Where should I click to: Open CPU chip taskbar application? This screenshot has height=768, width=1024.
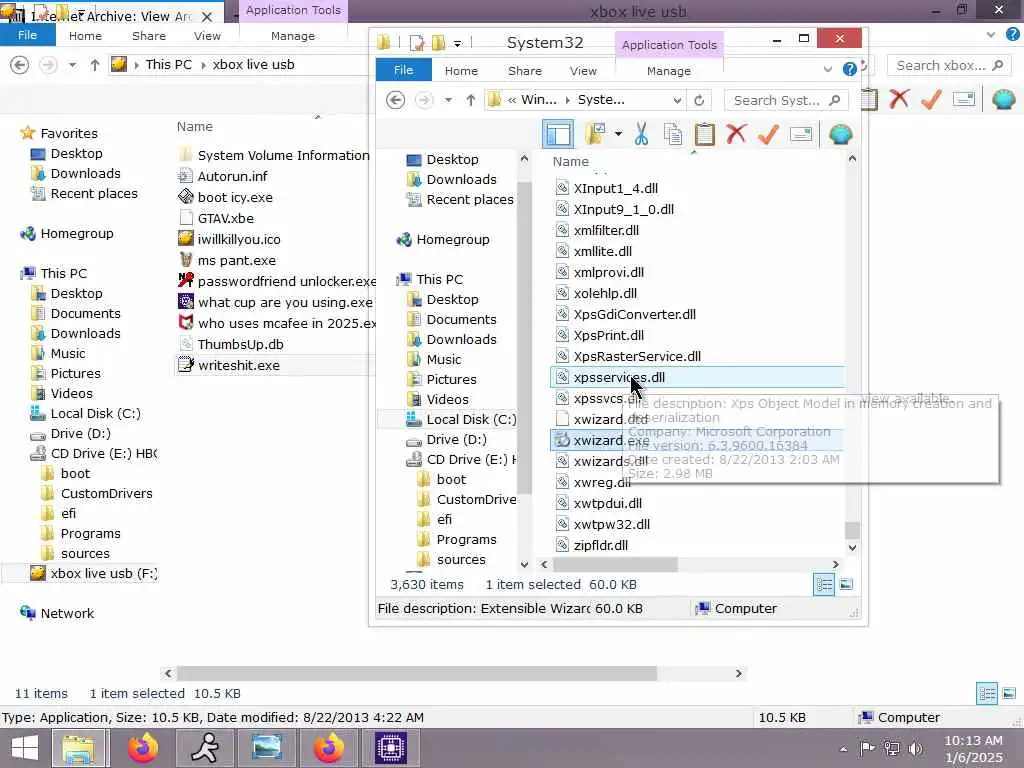point(391,748)
